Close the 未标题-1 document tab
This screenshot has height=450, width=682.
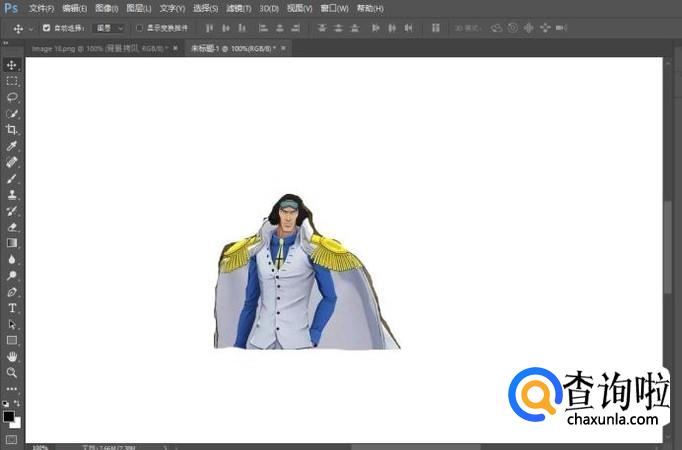click(283, 47)
